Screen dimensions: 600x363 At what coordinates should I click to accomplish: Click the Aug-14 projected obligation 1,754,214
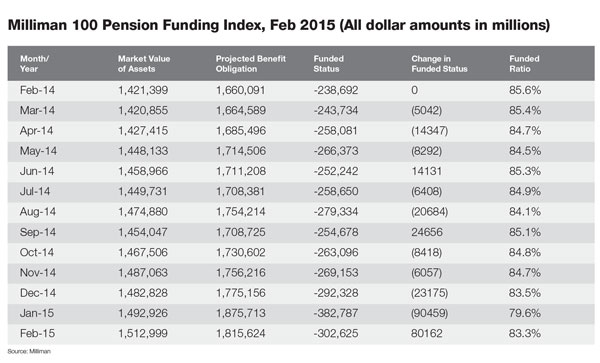[x=241, y=212]
